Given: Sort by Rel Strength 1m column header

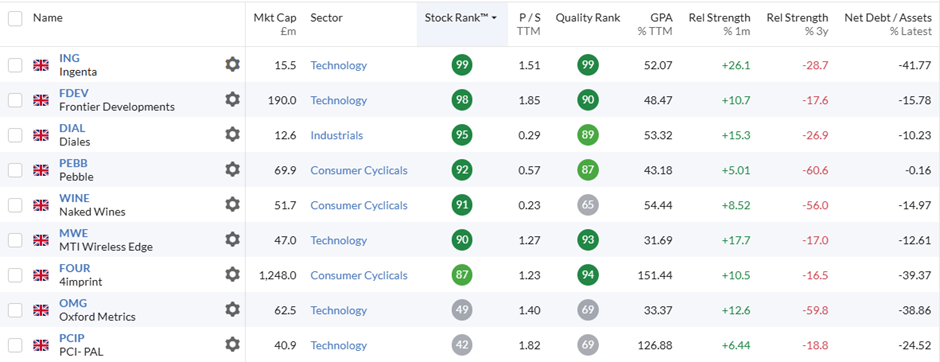Looking at the screenshot, I should pyautogui.click(x=719, y=24).
